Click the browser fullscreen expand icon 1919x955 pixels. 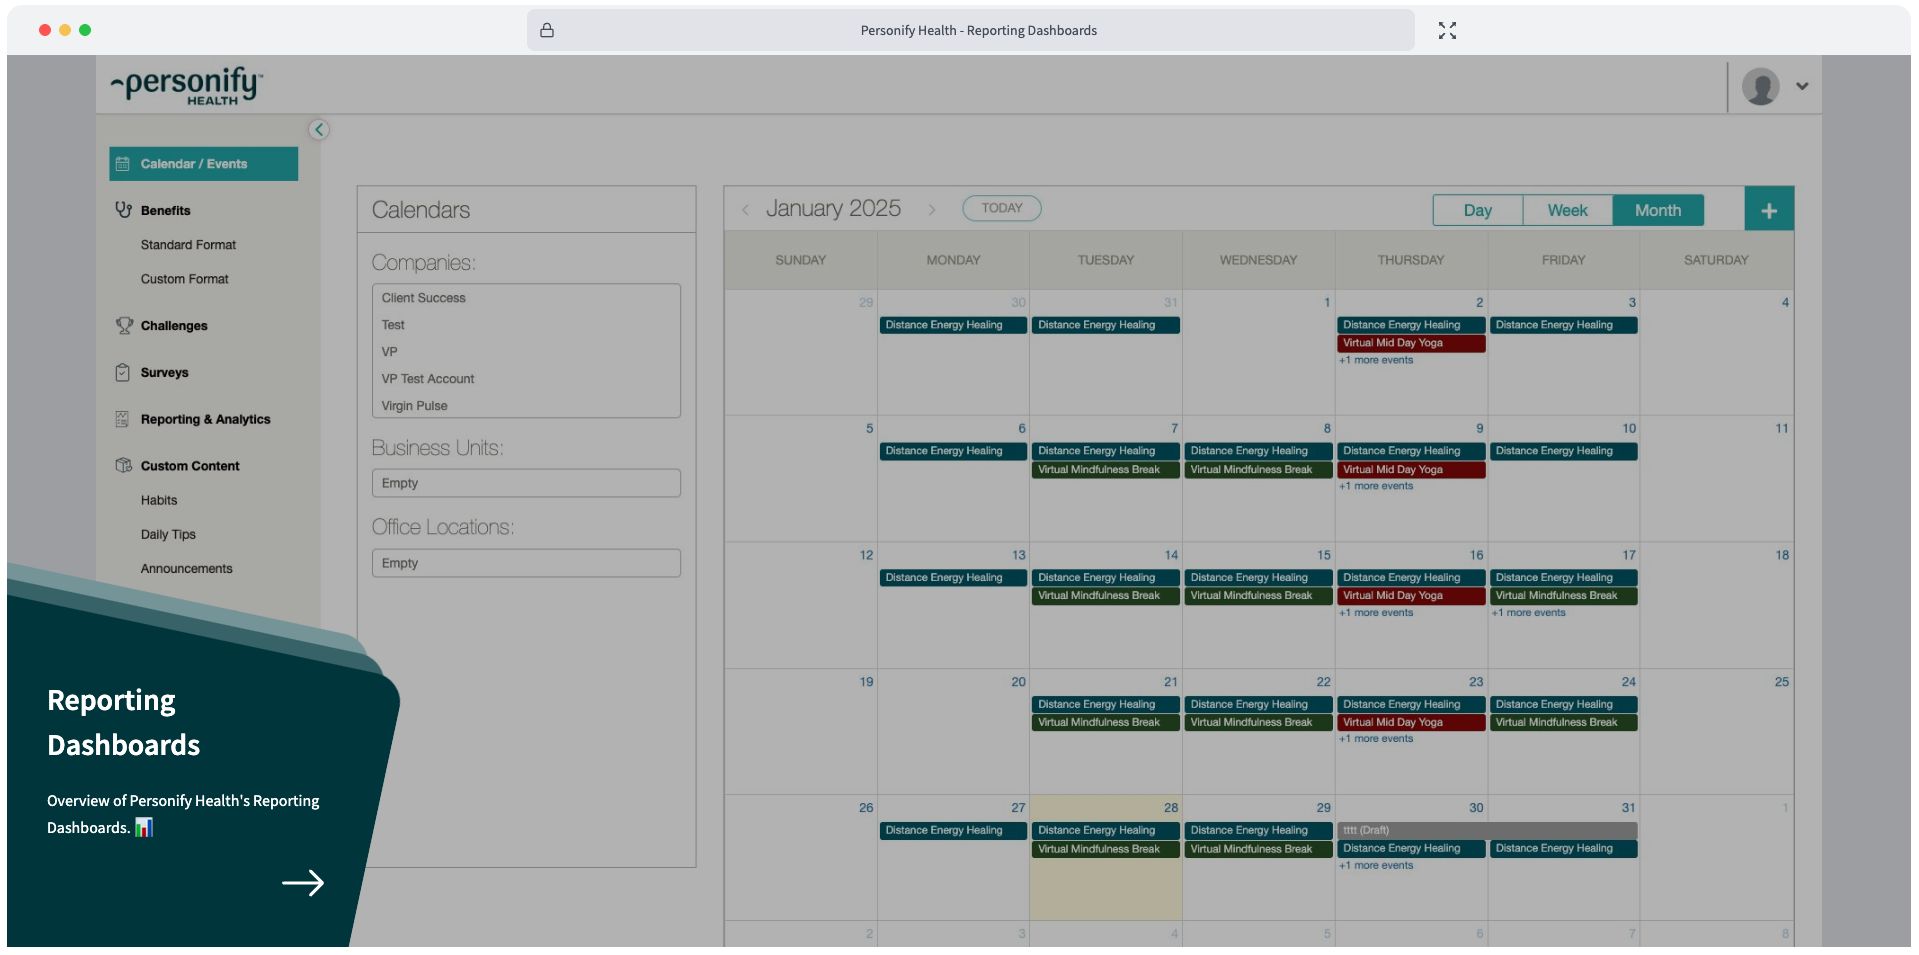point(1447,31)
